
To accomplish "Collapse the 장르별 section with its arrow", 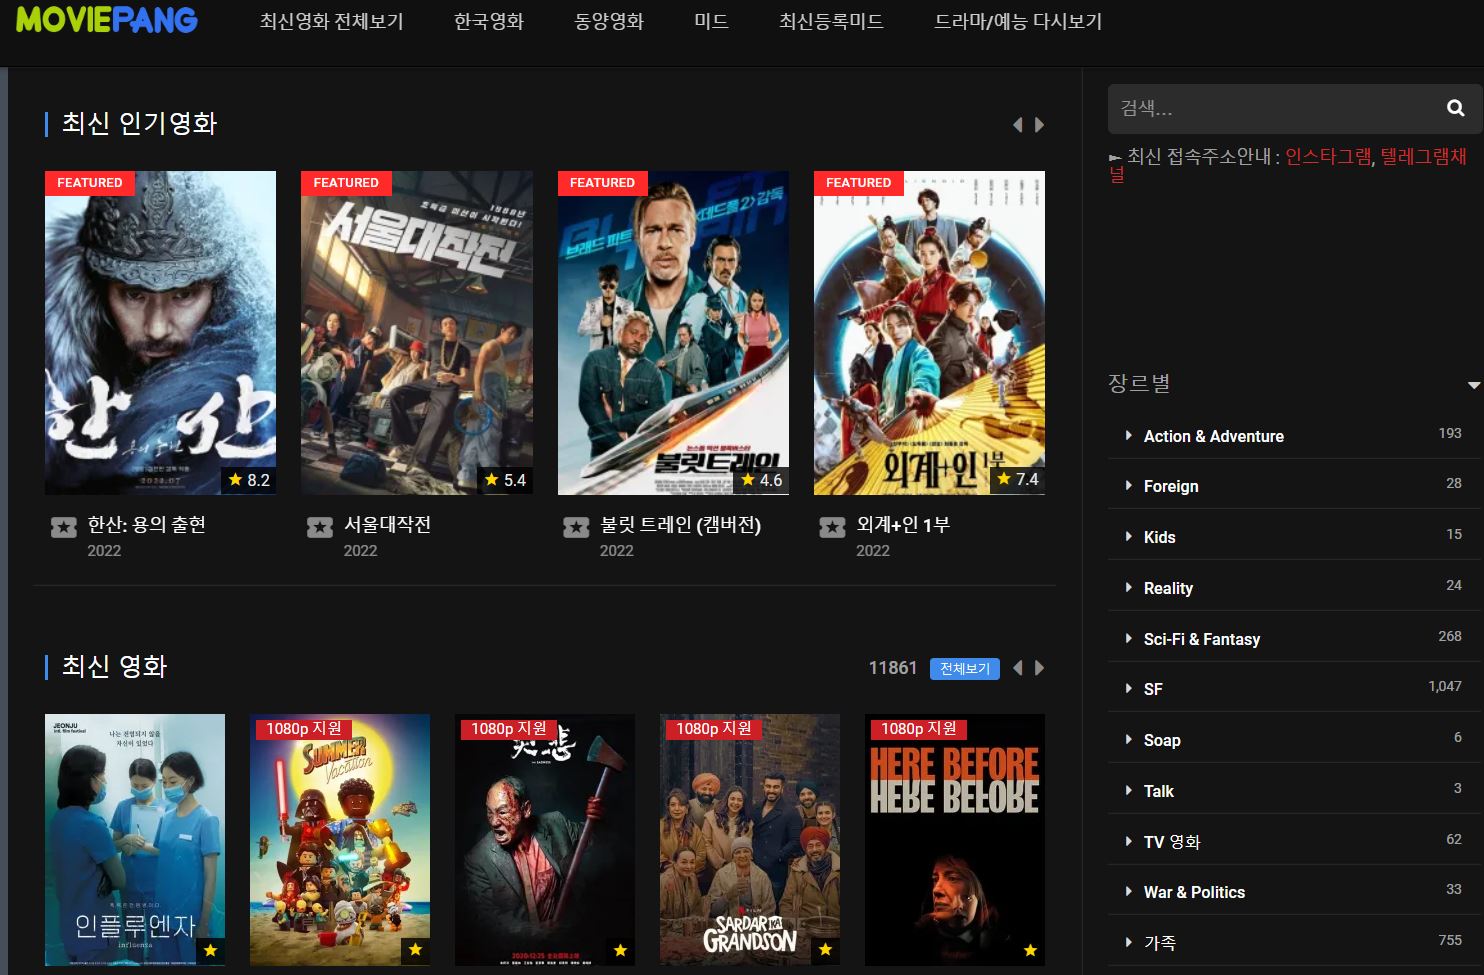I will pos(1473,385).
